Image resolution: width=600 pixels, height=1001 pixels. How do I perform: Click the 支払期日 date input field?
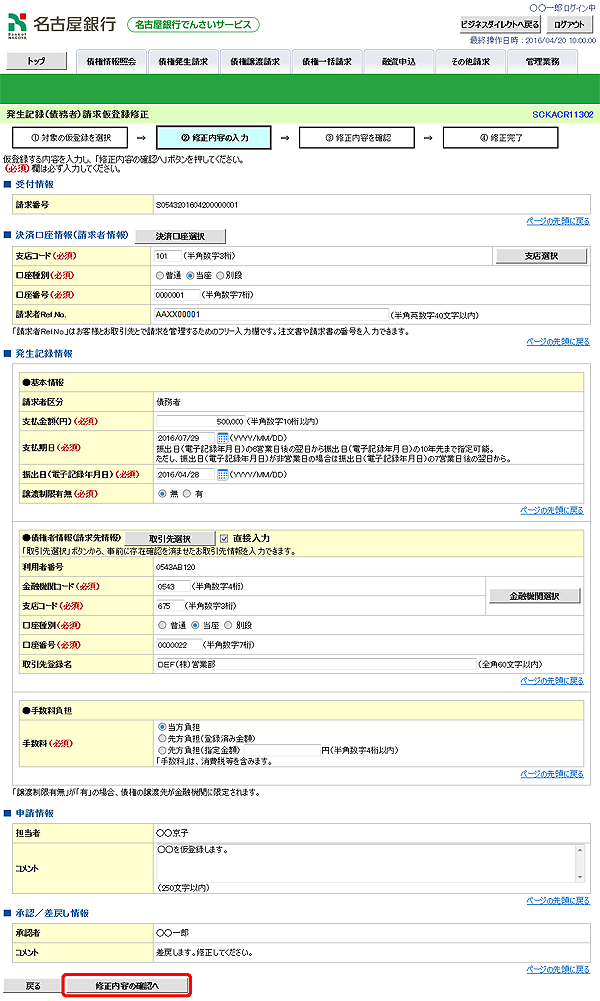186,438
